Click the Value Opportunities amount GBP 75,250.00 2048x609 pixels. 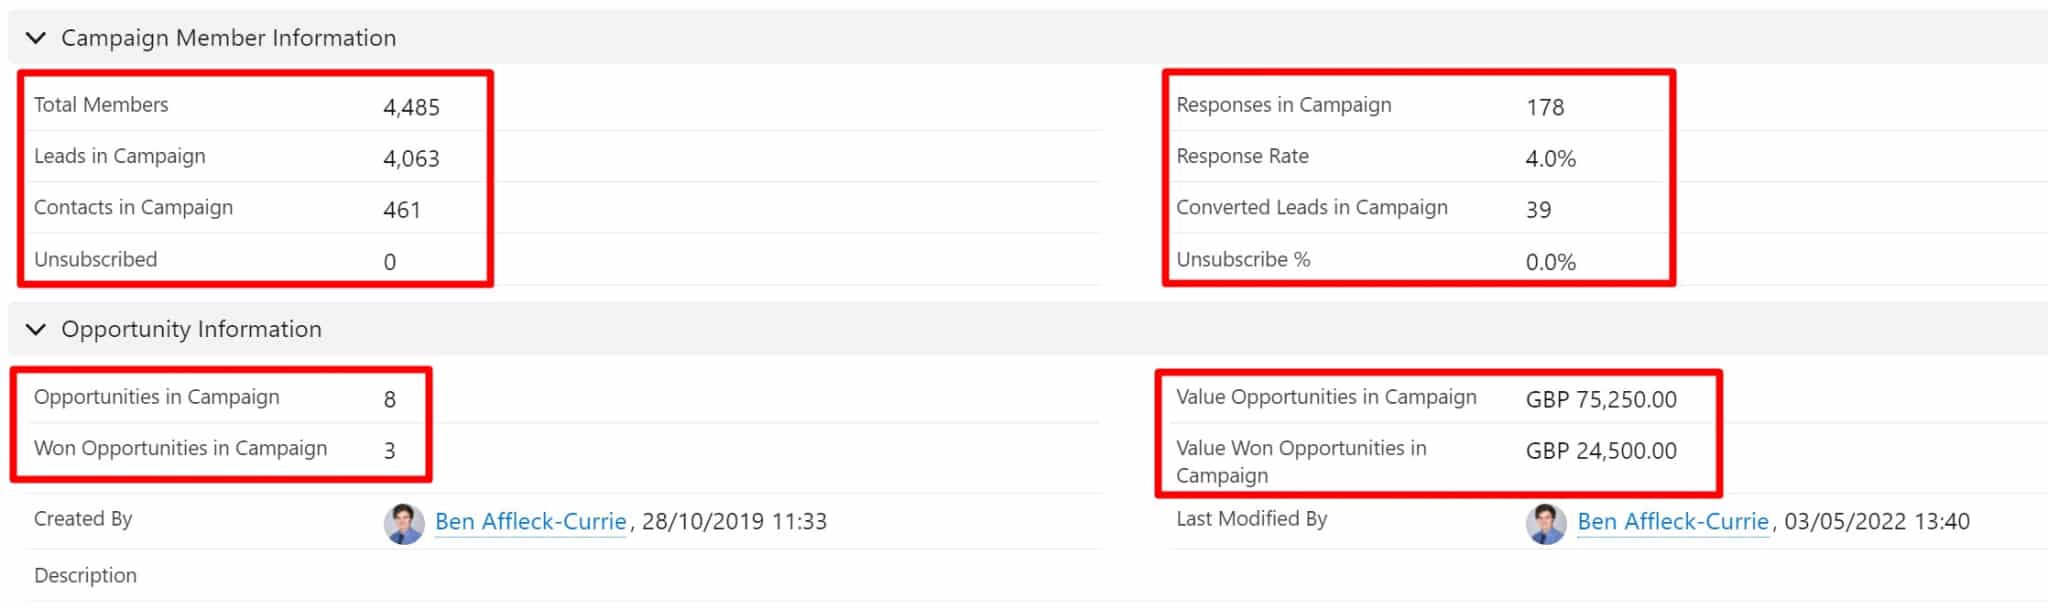tap(1602, 399)
